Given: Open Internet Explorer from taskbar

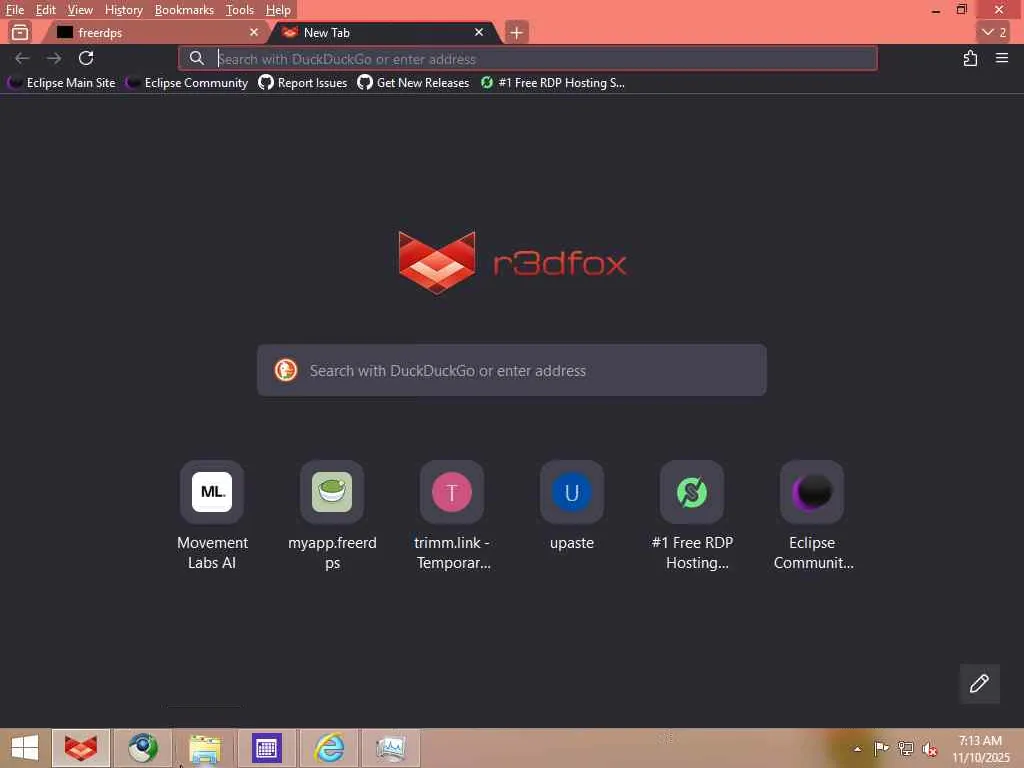Looking at the screenshot, I should pyautogui.click(x=329, y=748).
